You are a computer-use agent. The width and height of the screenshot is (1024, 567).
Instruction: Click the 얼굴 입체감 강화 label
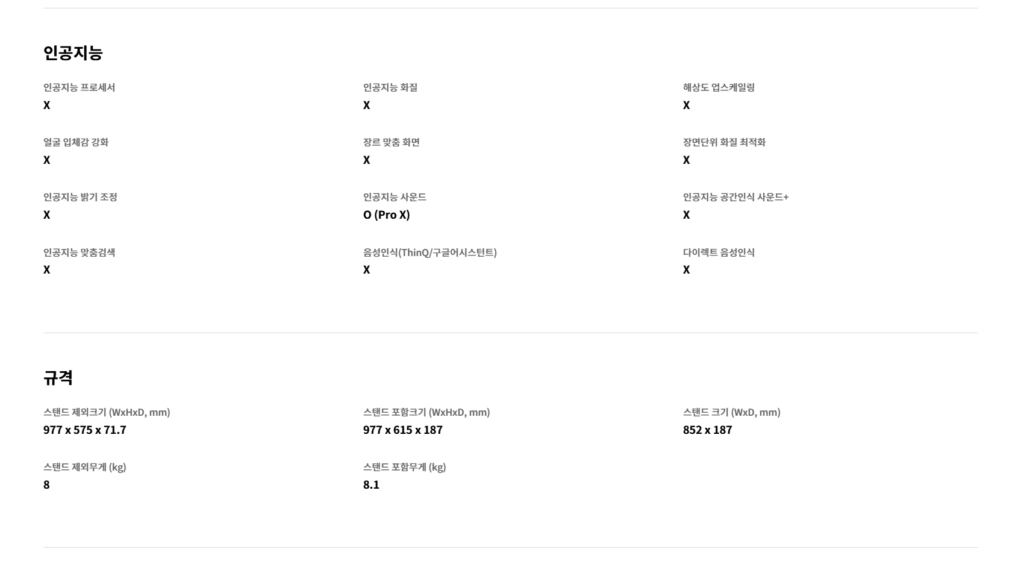click(x=76, y=142)
